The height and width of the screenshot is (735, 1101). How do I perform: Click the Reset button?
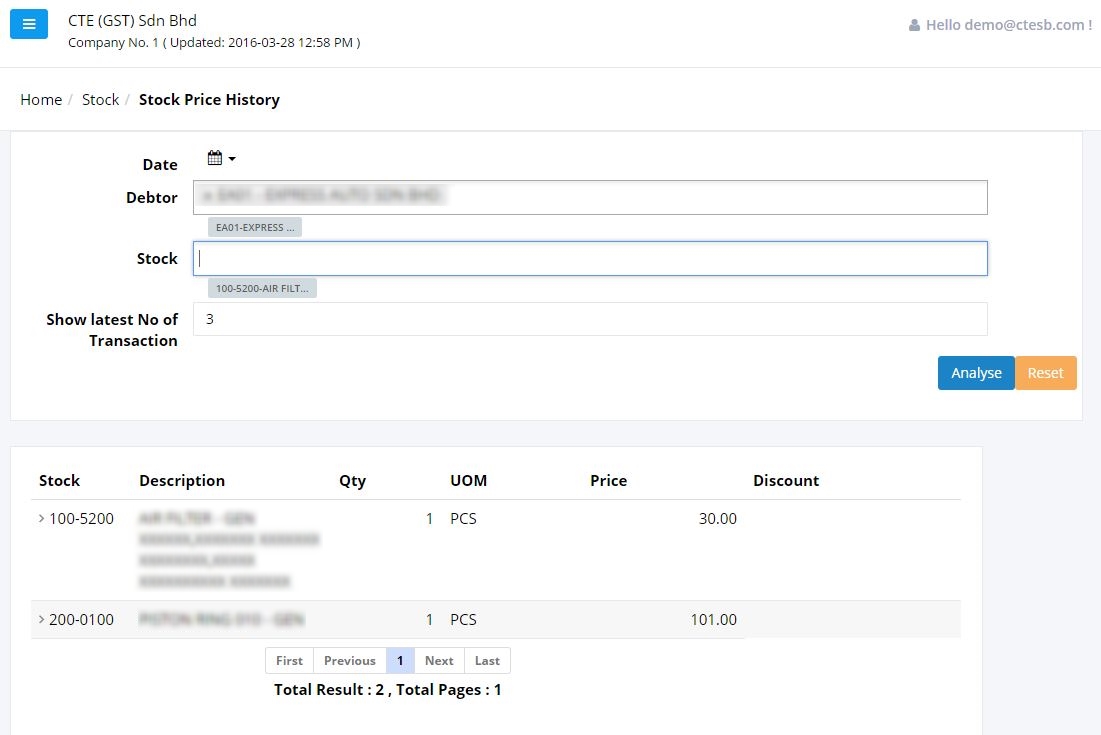1046,373
